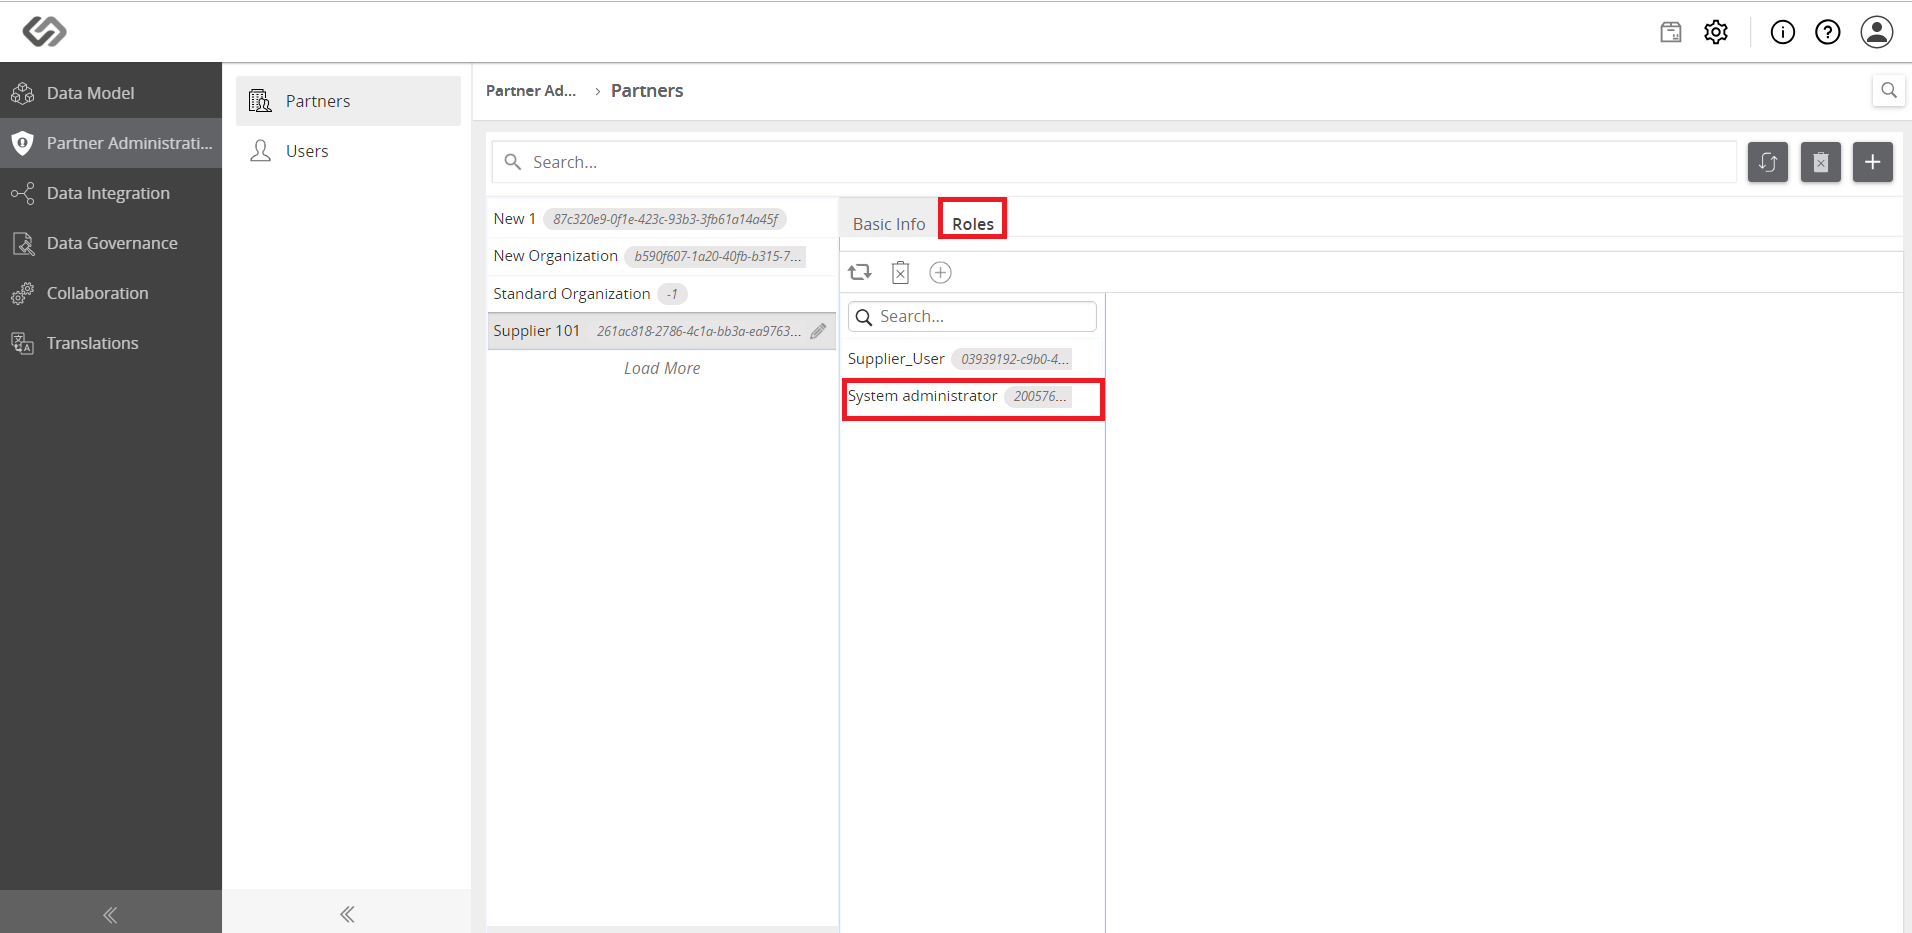Select Partners in secondary menu

pos(348,101)
